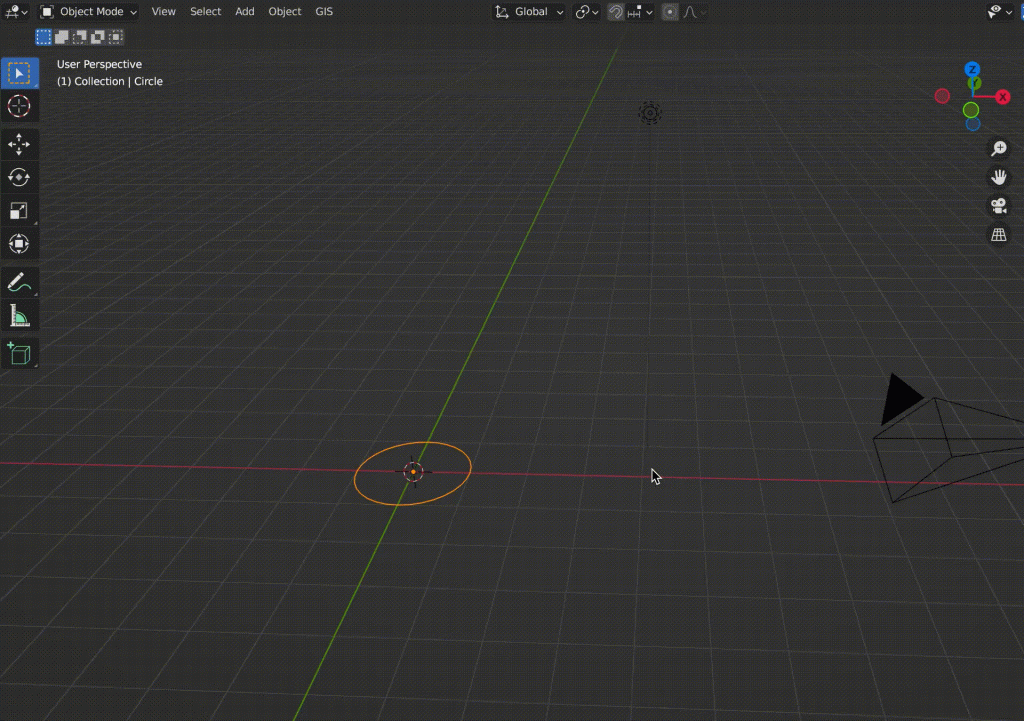The image size is (1024, 721).
Task: Pick the Annotate tool
Action: pos(19,282)
